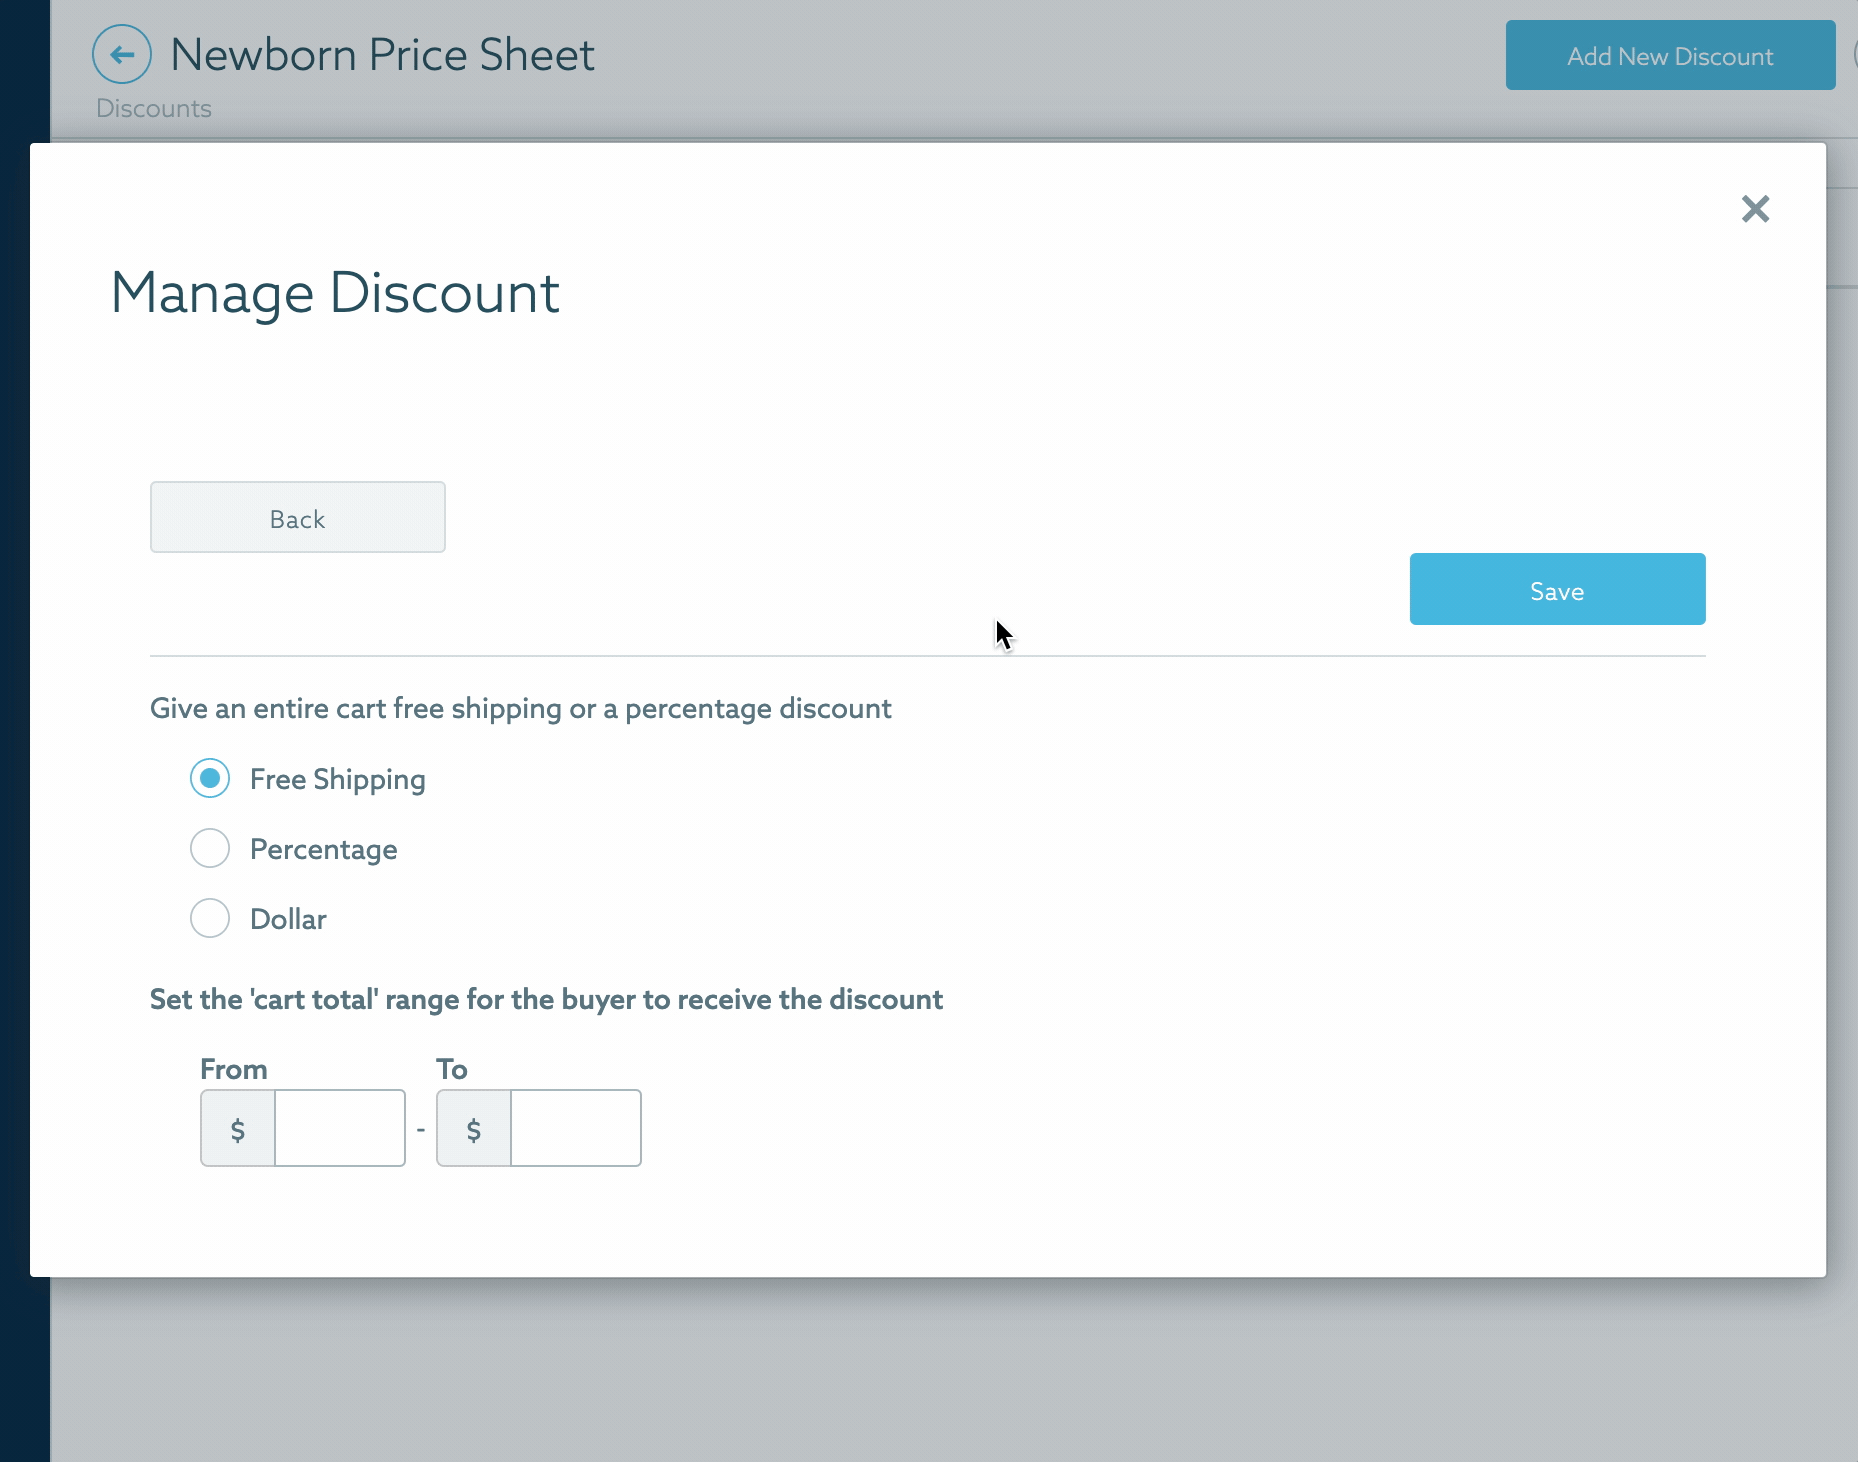The image size is (1858, 1462).
Task: Save the discount settings
Action: tap(1557, 589)
